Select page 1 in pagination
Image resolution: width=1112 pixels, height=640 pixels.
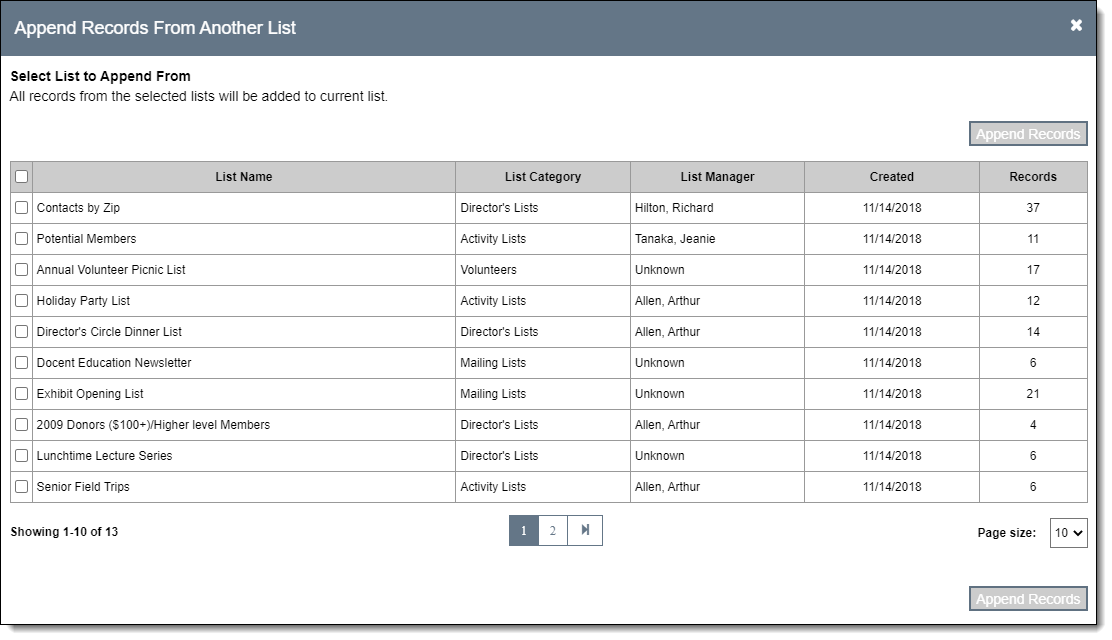(x=523, y=531)
